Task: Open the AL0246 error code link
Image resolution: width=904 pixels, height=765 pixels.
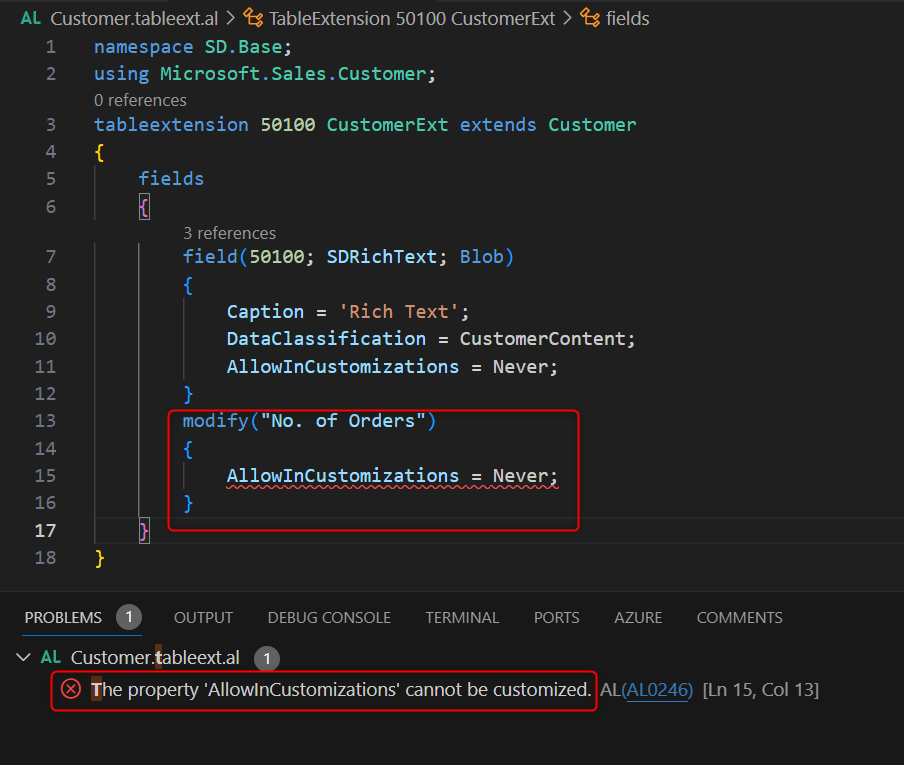Action: tap(657, 689)
